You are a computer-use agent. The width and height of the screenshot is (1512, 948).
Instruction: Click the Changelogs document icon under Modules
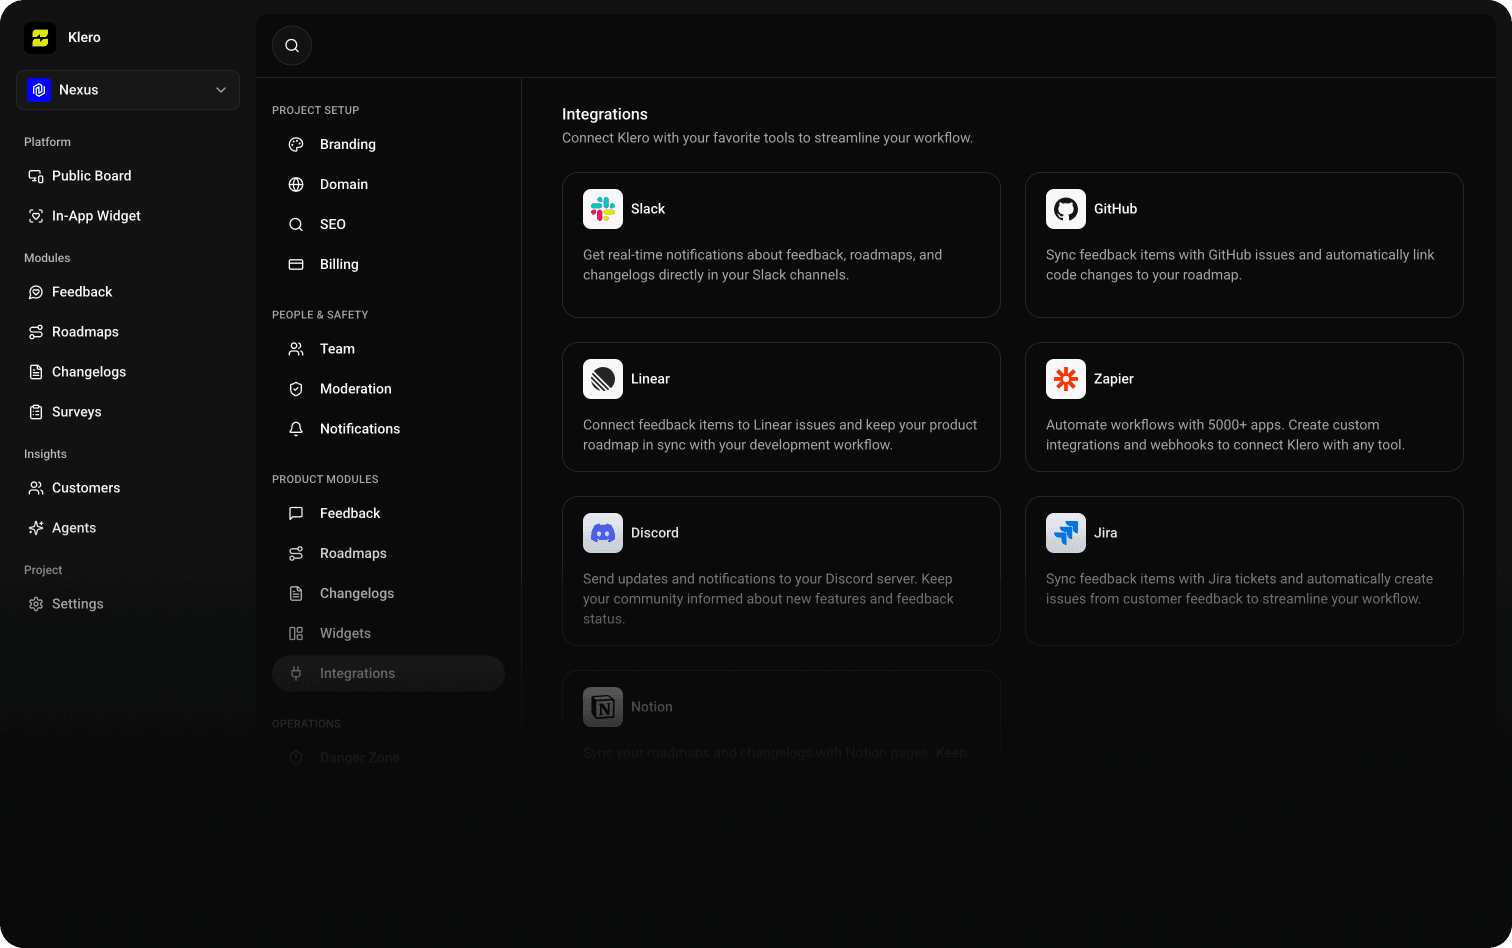click(36, 372)
